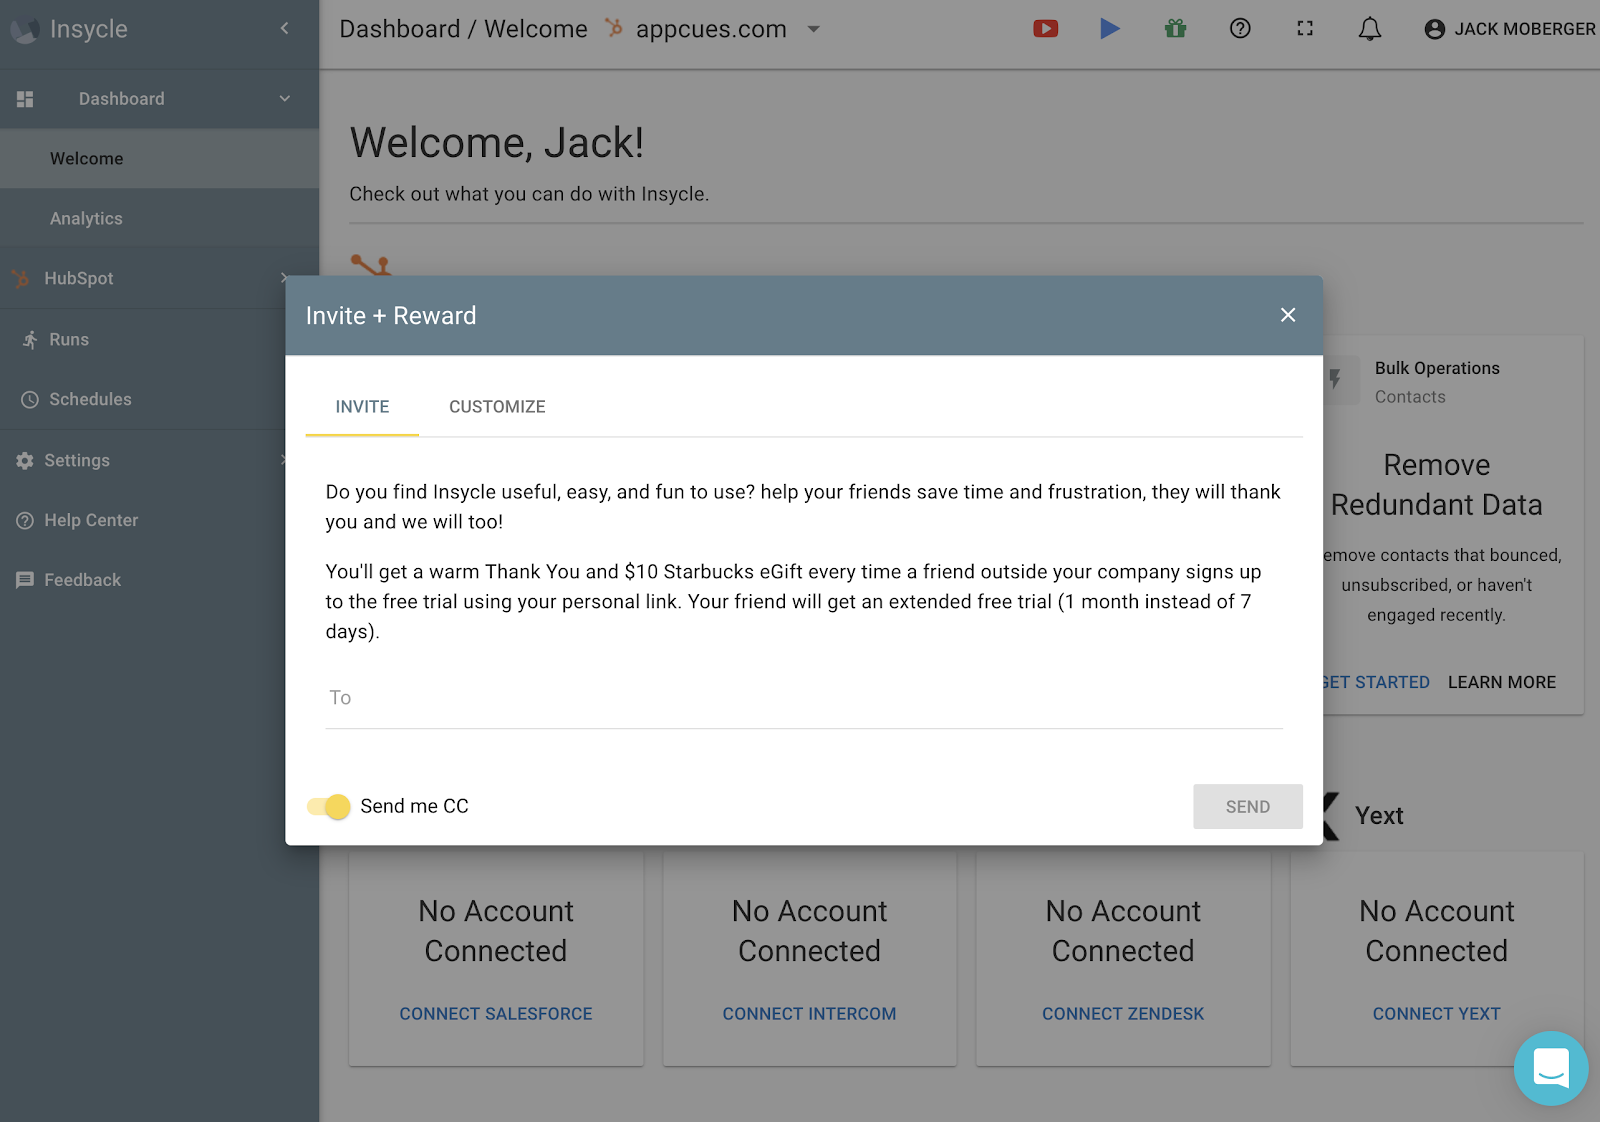Click Connect Zendesk link
1600x1122 pixels.
[x=1123, y=1014]
